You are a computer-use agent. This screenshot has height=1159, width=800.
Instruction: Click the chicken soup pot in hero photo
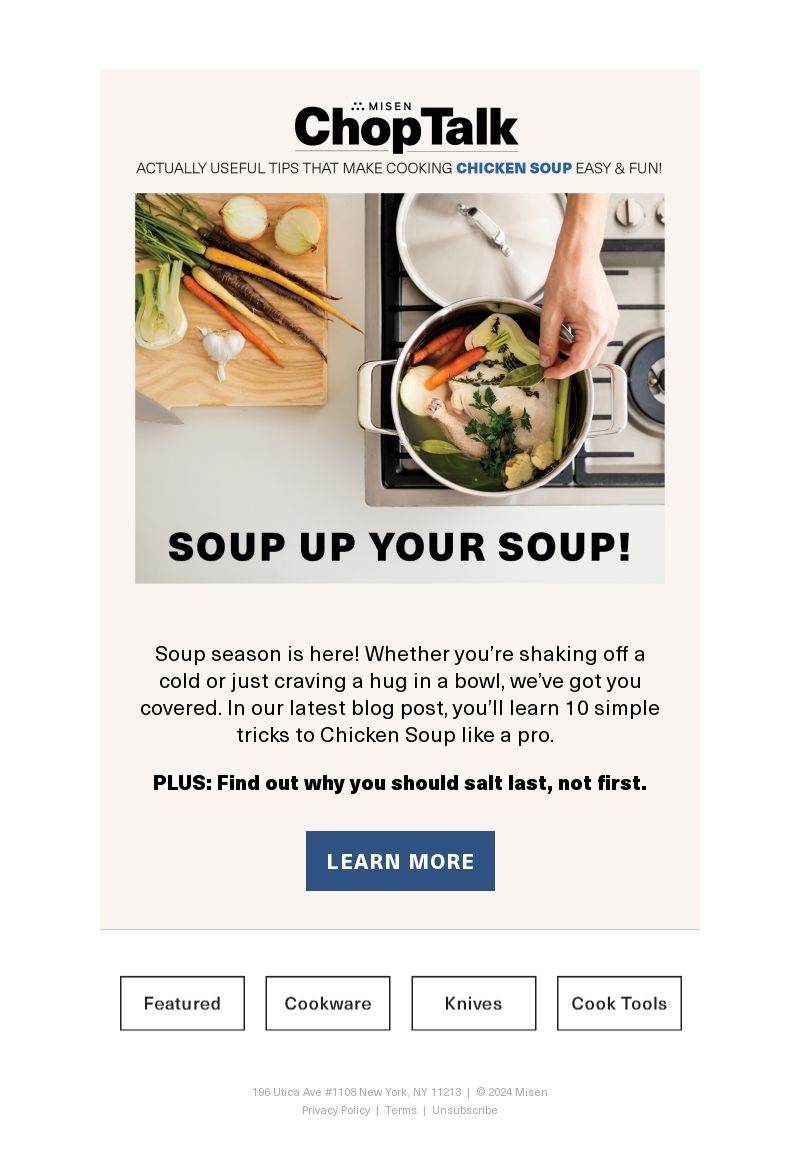pos(492,398)
